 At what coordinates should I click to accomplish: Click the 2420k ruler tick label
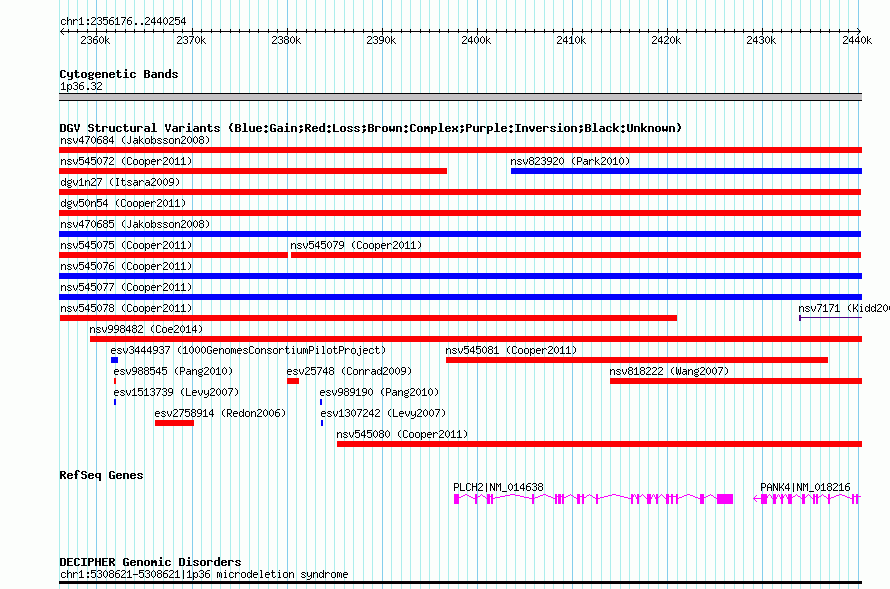click(x=666, y=40)
